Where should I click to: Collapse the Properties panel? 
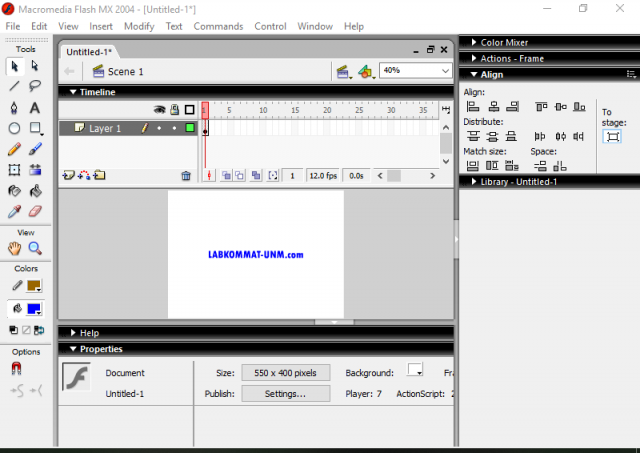point(73,349)
